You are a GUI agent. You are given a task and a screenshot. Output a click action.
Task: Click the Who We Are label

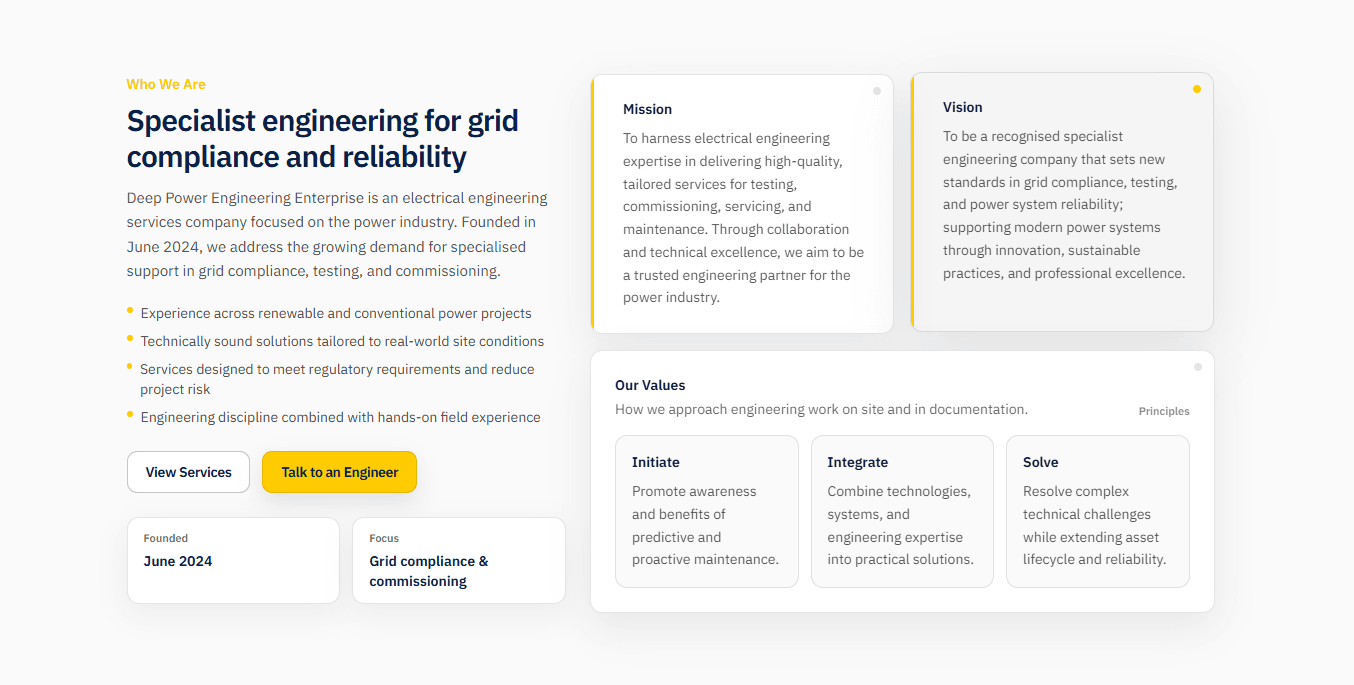[166, 84]
